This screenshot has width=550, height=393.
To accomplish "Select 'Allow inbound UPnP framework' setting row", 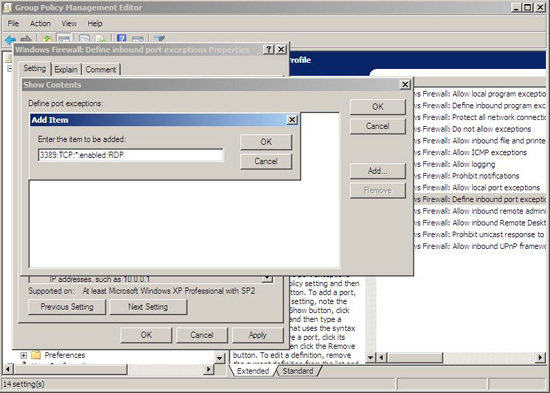I will (480, 246).
